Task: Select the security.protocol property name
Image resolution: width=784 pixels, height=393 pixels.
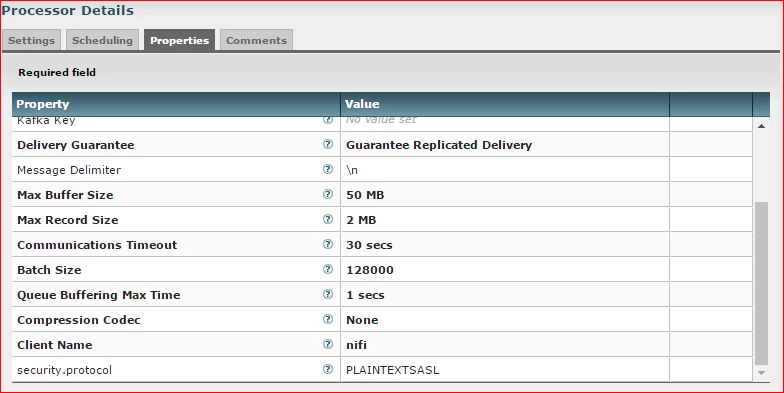Action: click(64, 370)
